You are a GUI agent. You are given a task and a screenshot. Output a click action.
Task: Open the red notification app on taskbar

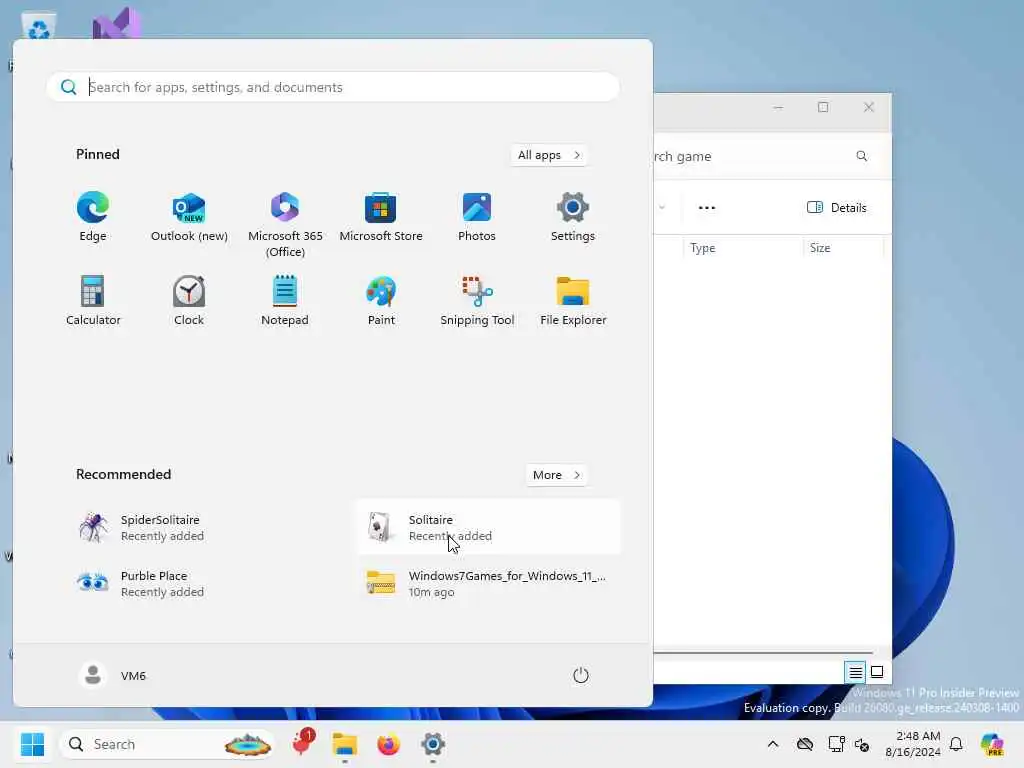click(x=303, y=743)
